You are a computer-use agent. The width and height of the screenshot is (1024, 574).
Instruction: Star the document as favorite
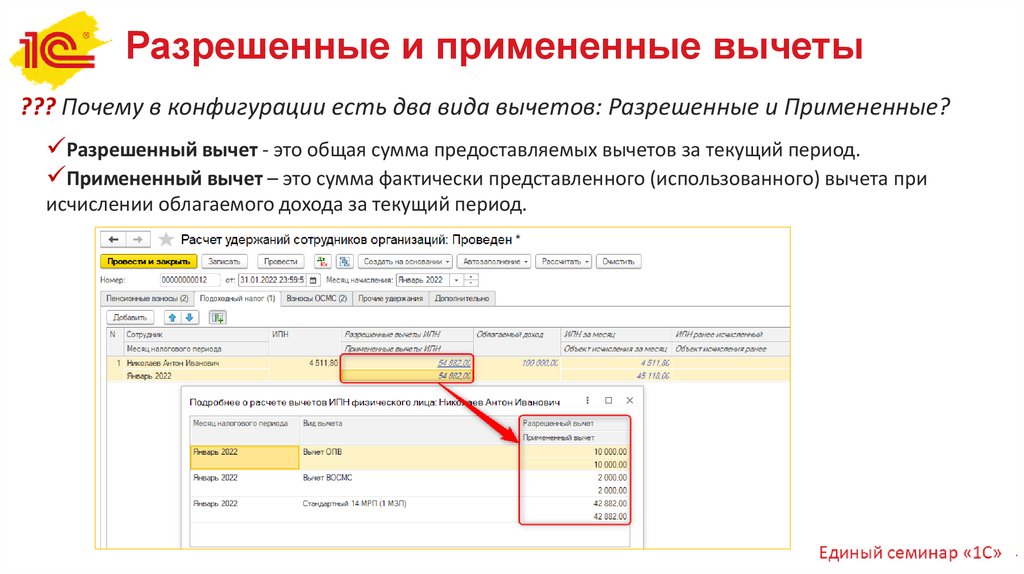point(165,241)
